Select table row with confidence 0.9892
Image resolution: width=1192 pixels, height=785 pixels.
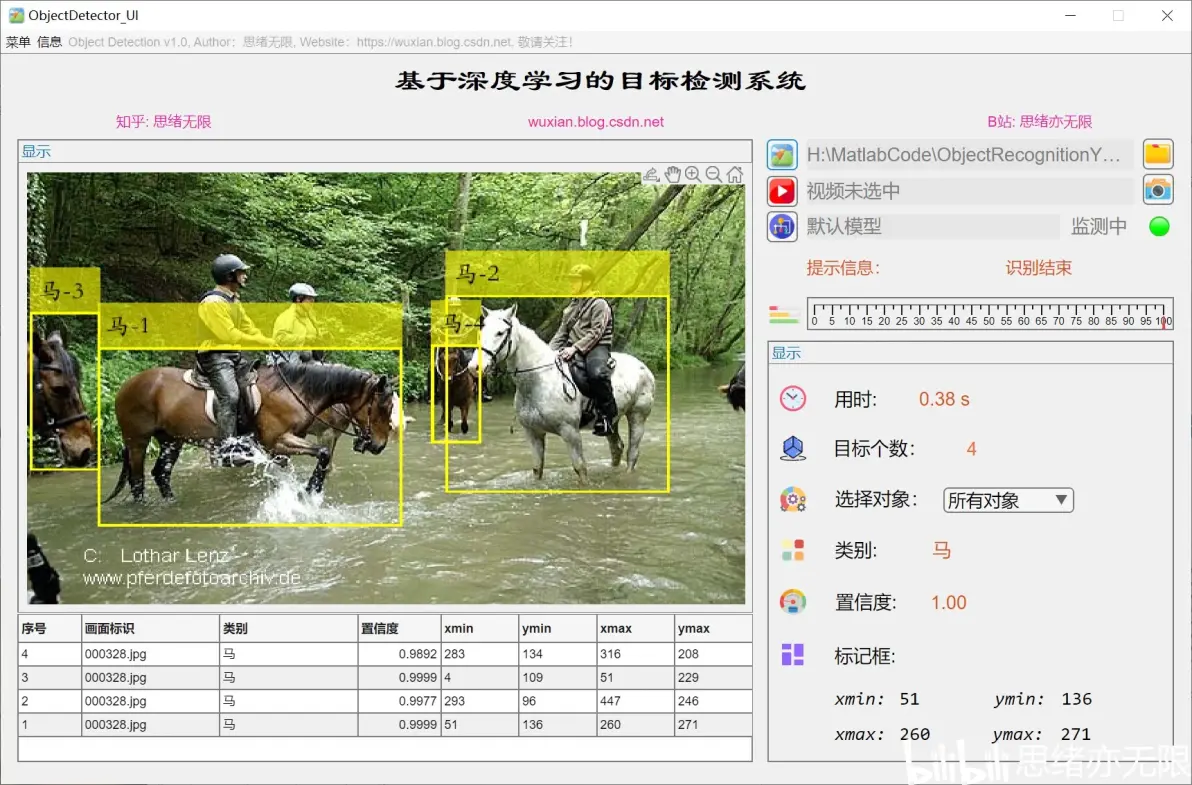(385, 654)
